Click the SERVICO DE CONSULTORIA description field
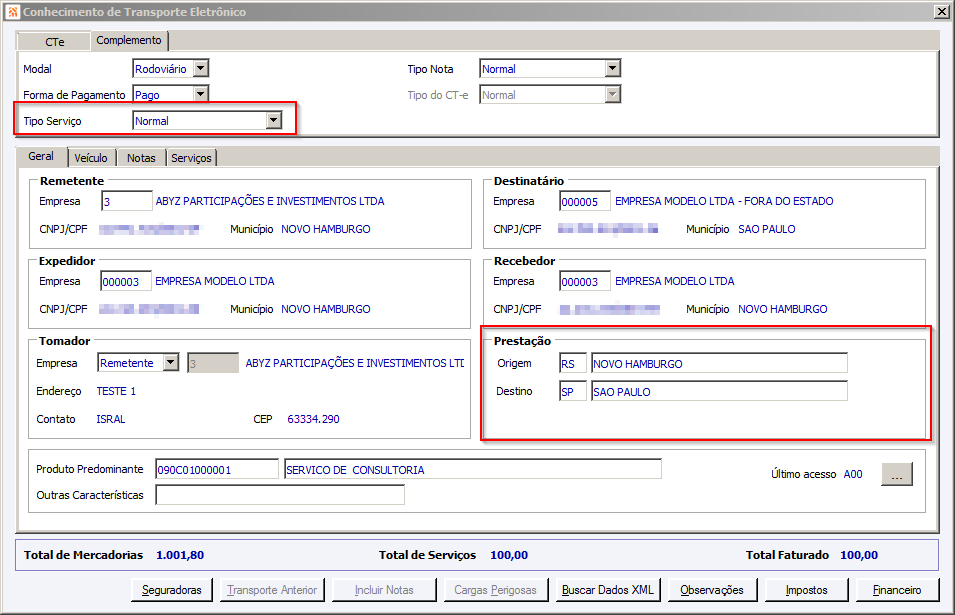 pos(473,469)
